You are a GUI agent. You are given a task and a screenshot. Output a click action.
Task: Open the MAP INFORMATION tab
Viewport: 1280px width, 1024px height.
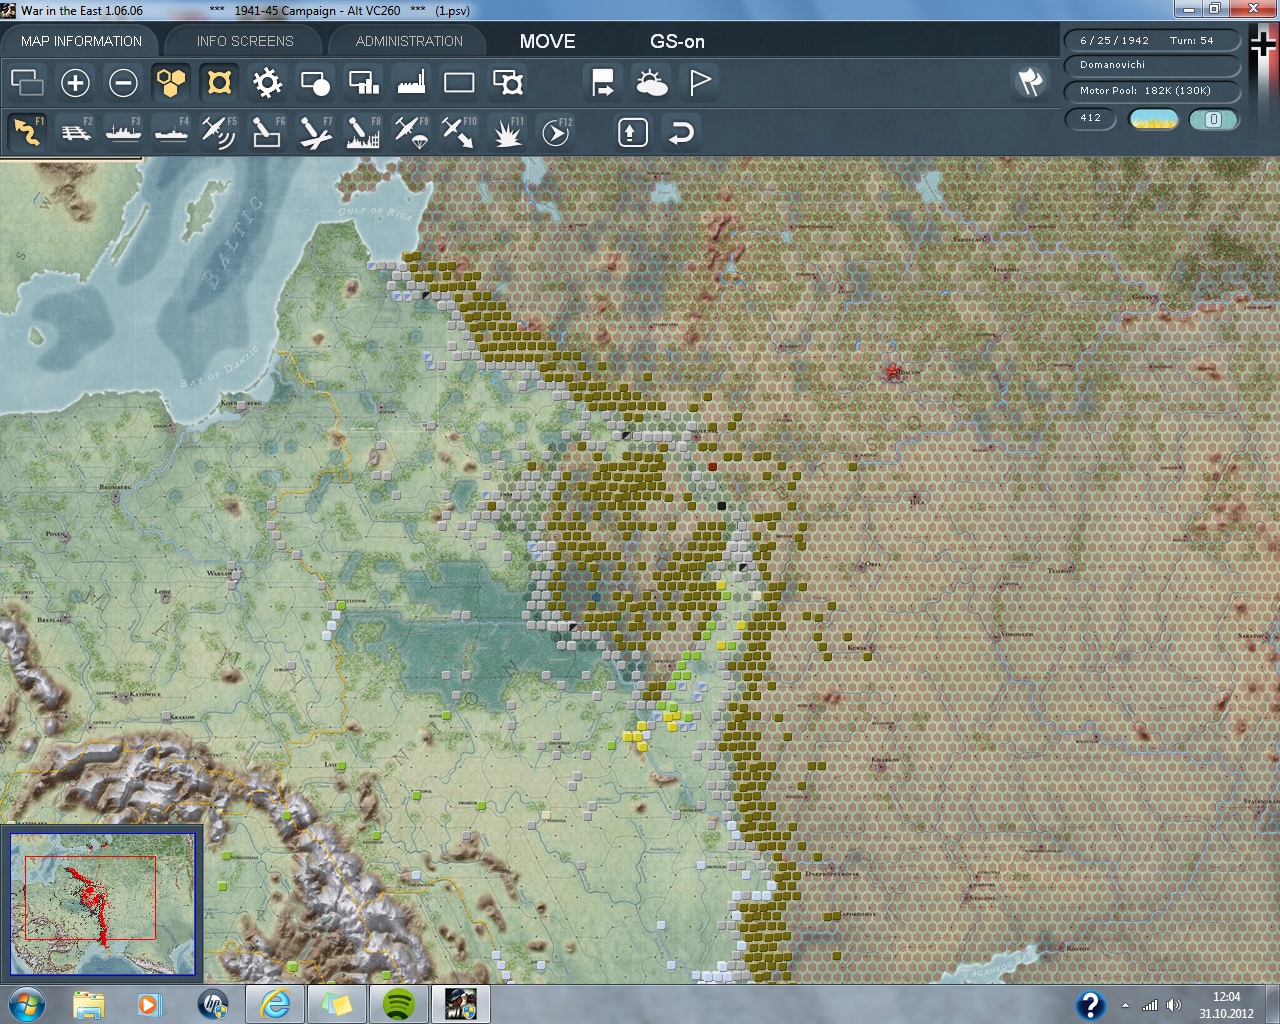[x=81, y=41]
